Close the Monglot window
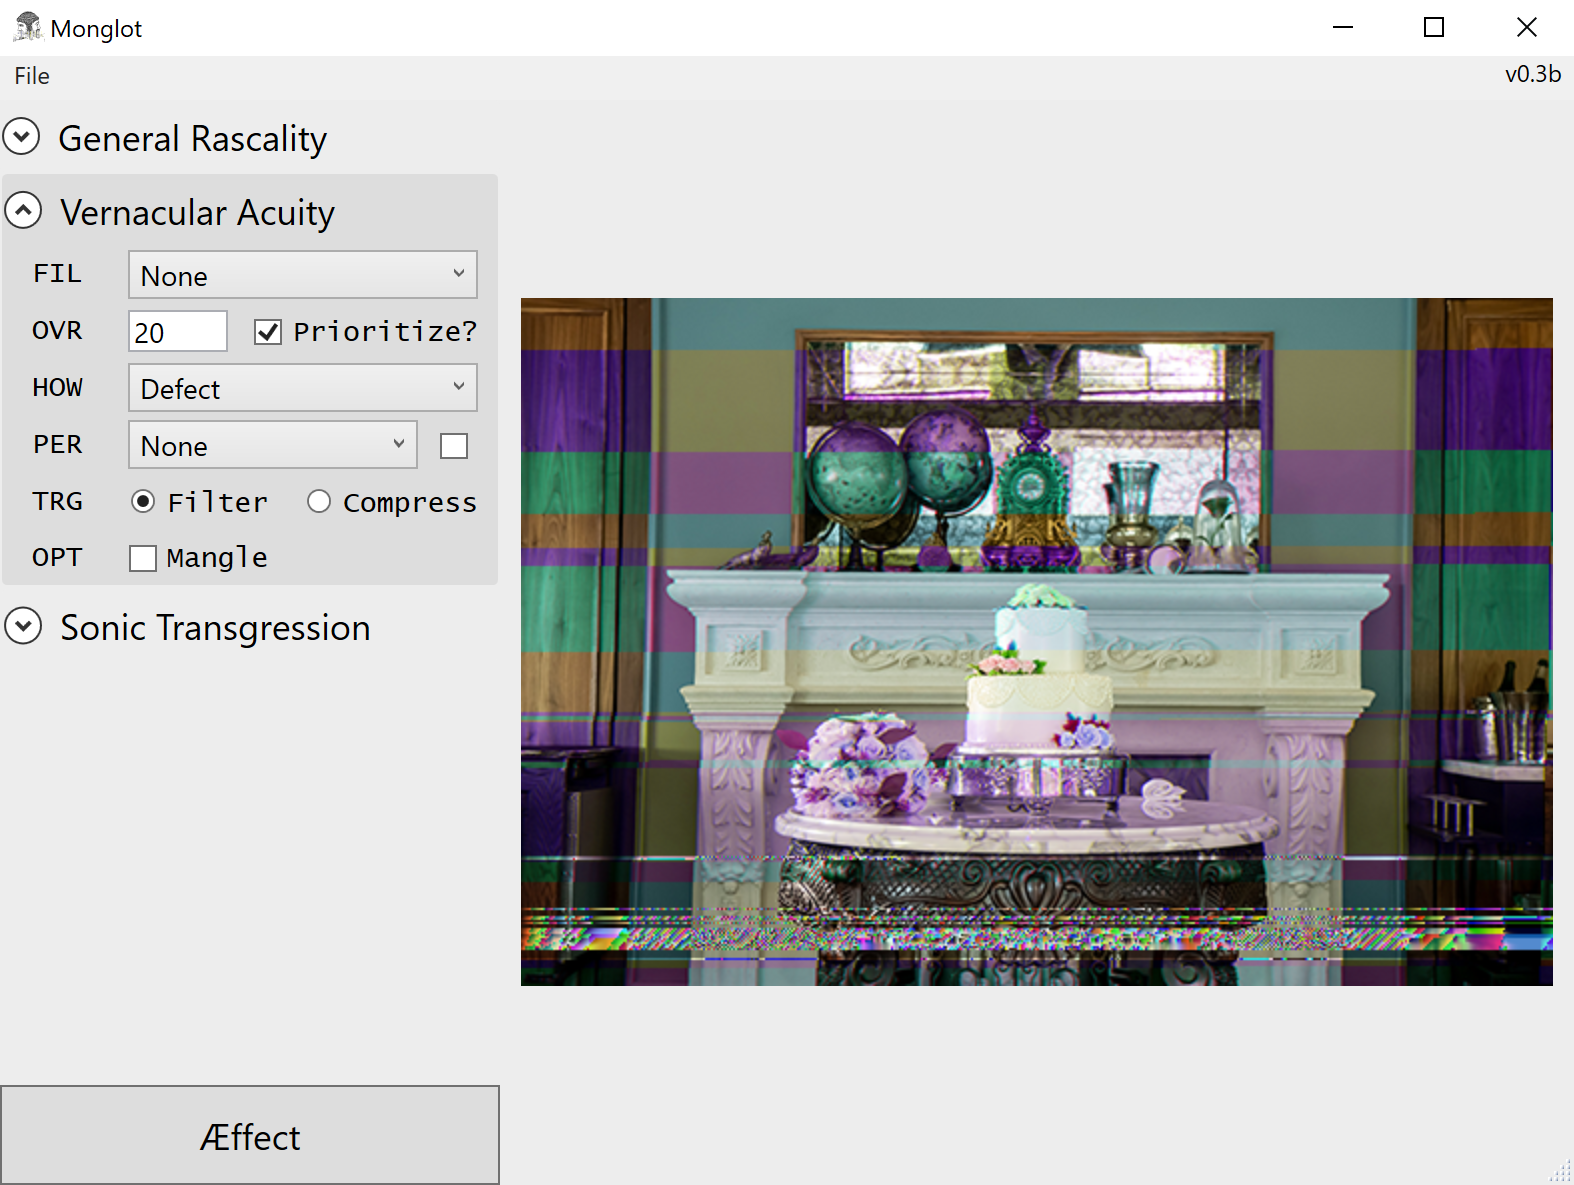This screenshot has width=1574, height=1185. point(1526,27)
